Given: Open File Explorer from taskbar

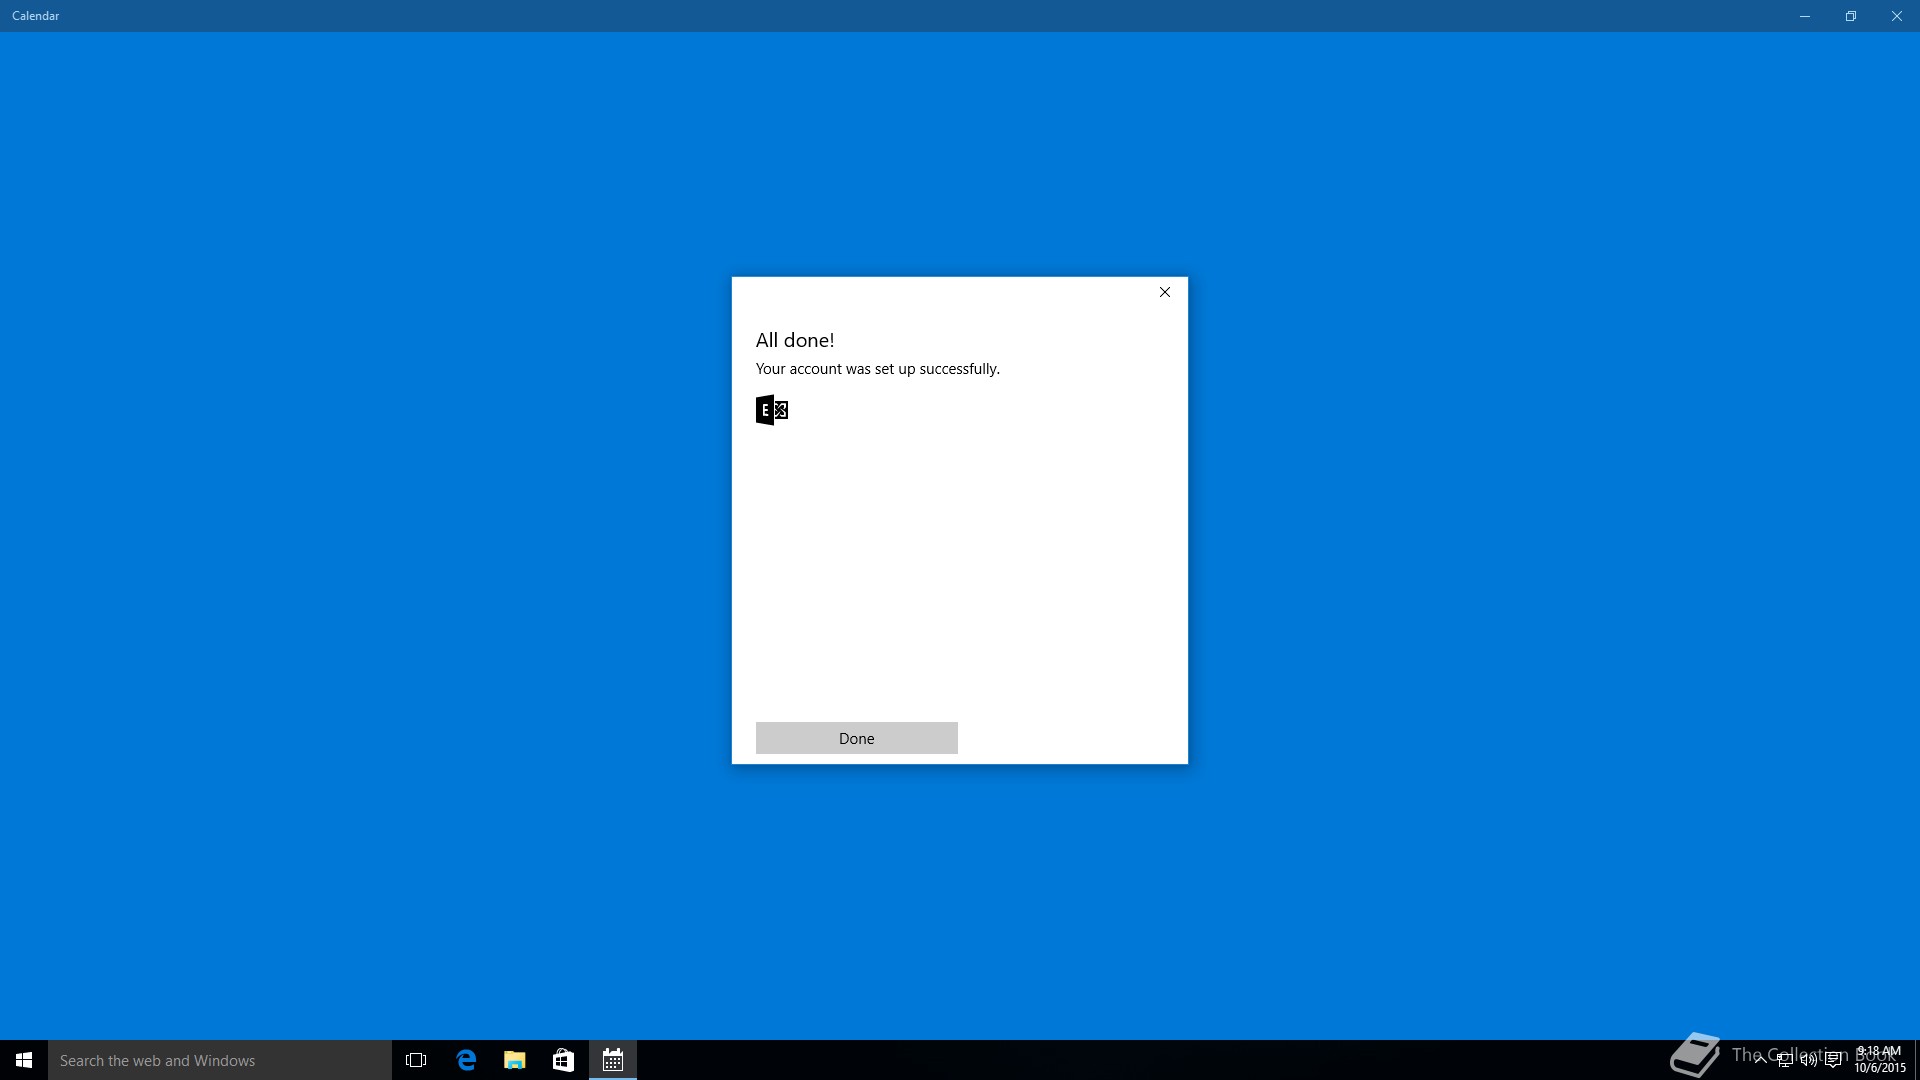Looking at the screenshot, I should 514,1060.
